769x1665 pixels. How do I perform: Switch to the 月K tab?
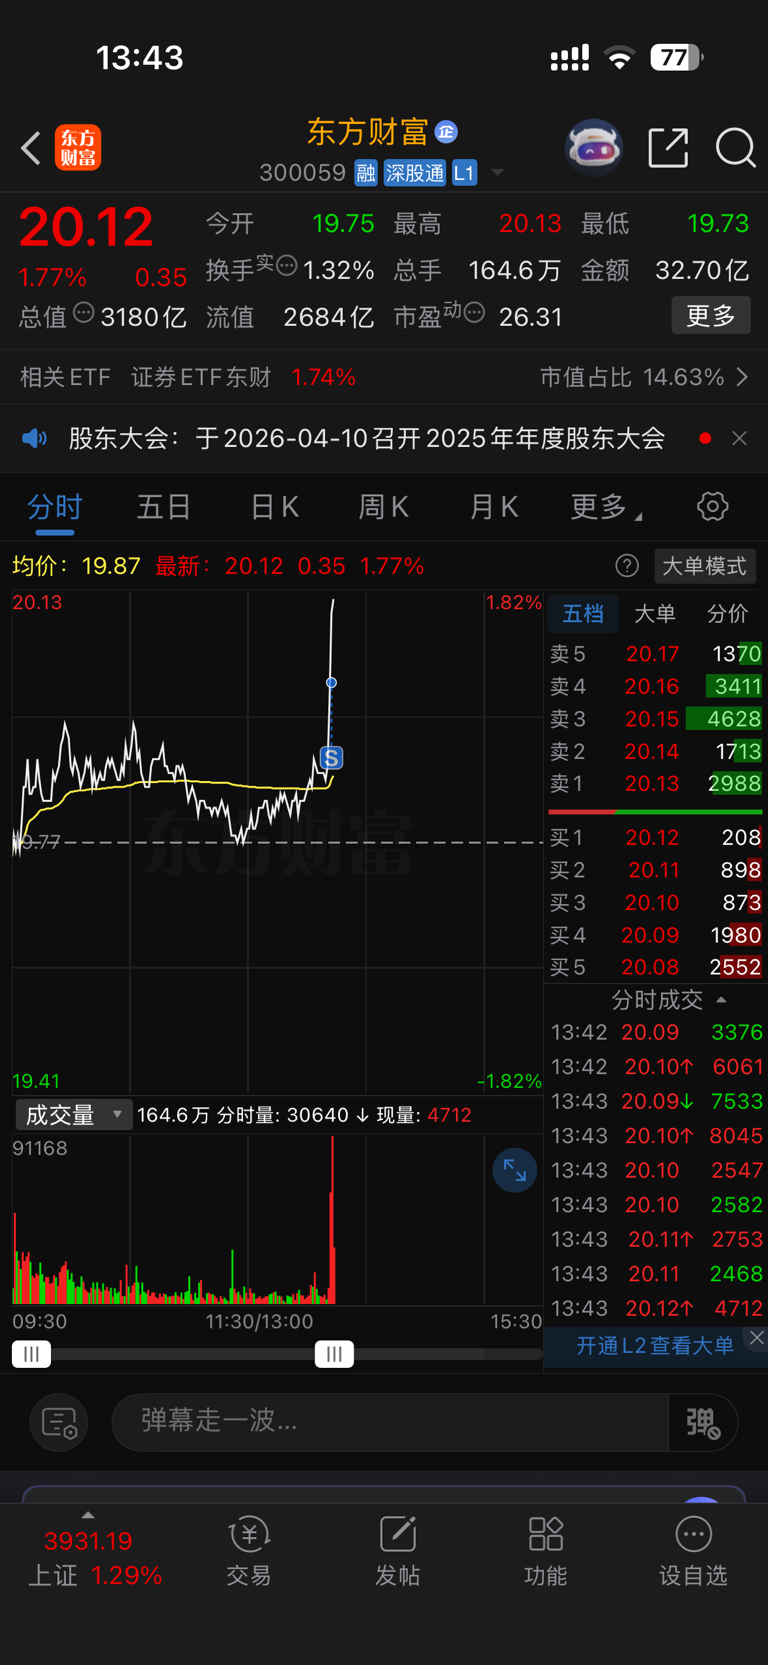point(494,507)
